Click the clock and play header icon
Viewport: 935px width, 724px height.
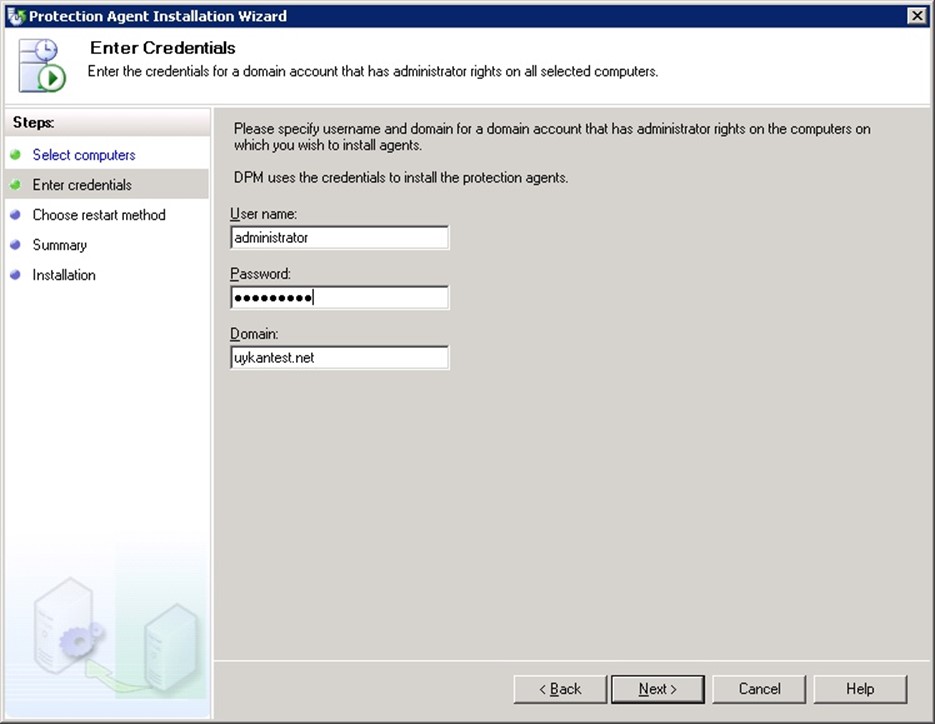(42, 66)
